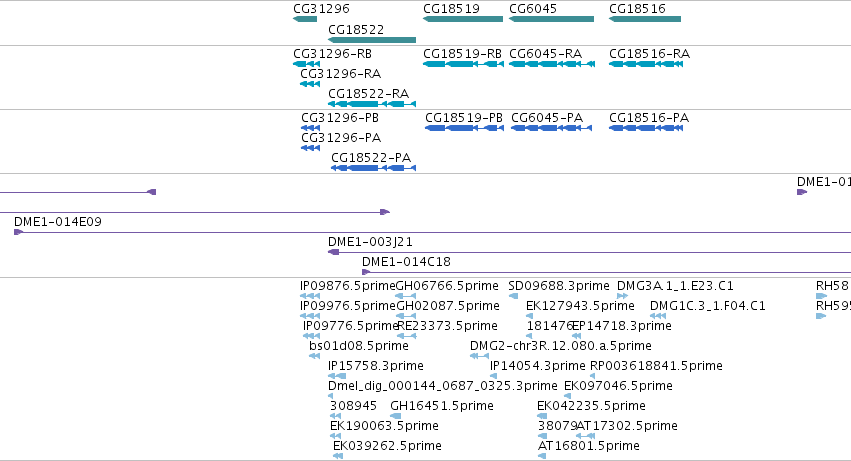Click the CG31296-RA transcript label

tap(340, 74)
